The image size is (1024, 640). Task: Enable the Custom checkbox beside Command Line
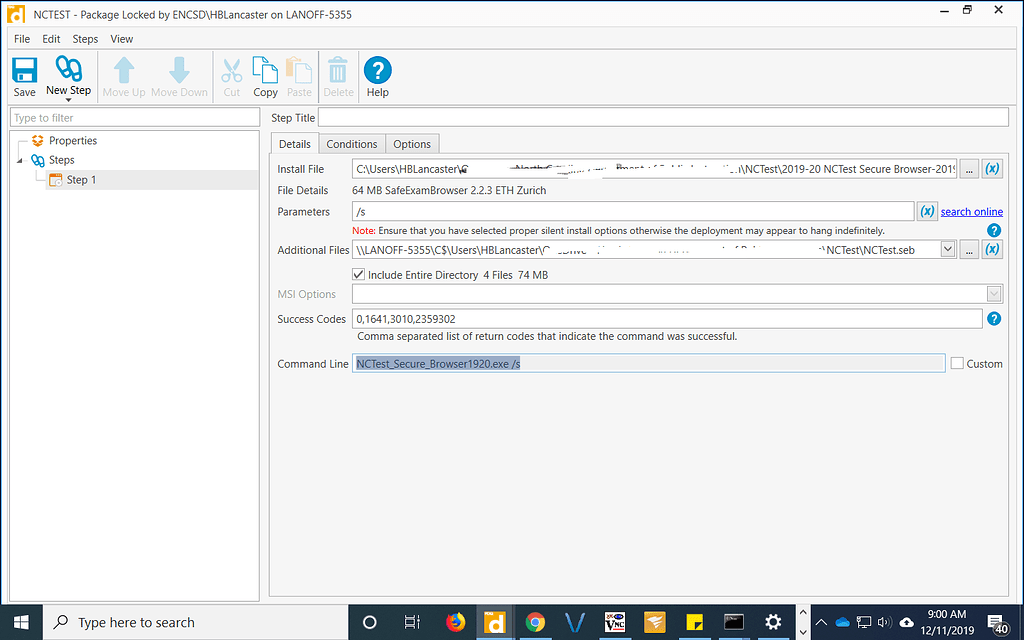[956, 362]
